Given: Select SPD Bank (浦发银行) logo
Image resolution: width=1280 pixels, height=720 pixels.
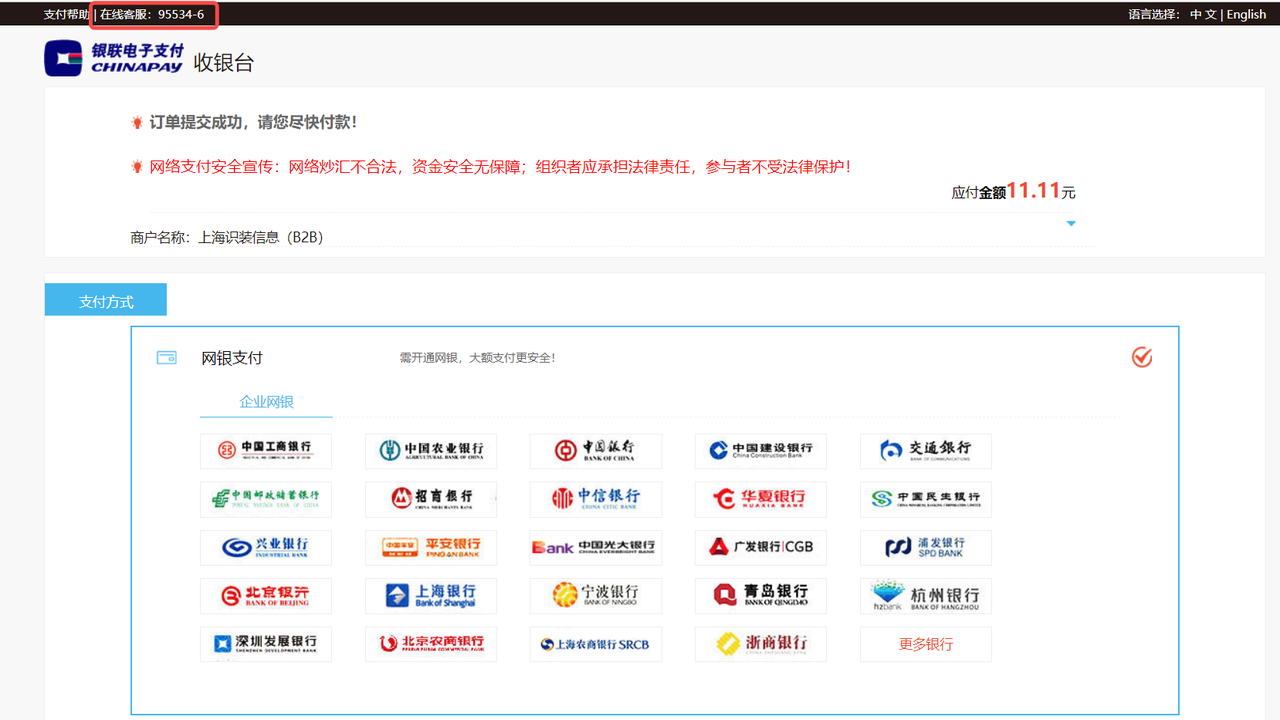Looking at the screenshot, I should [x=926, y=548].
